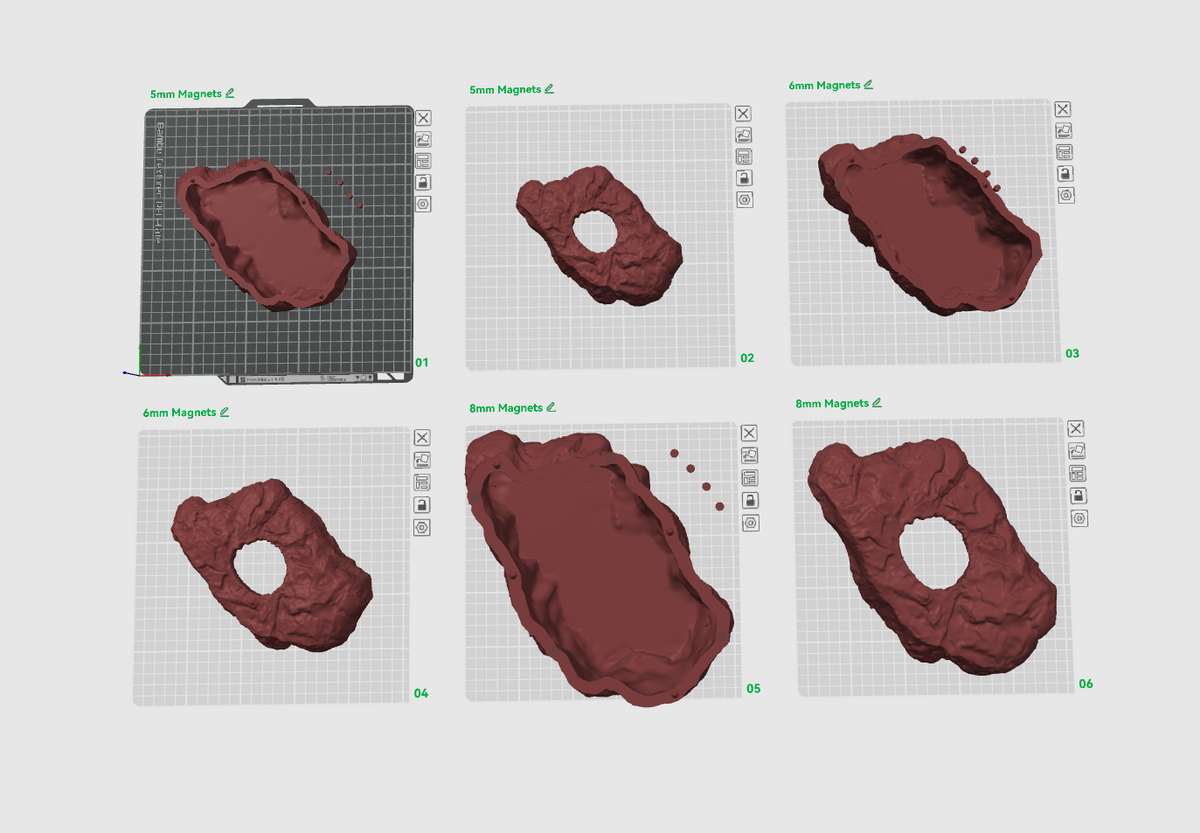Click the rename pencil above plate 01
Screen dimensions: 1200x833
(230, 93)
